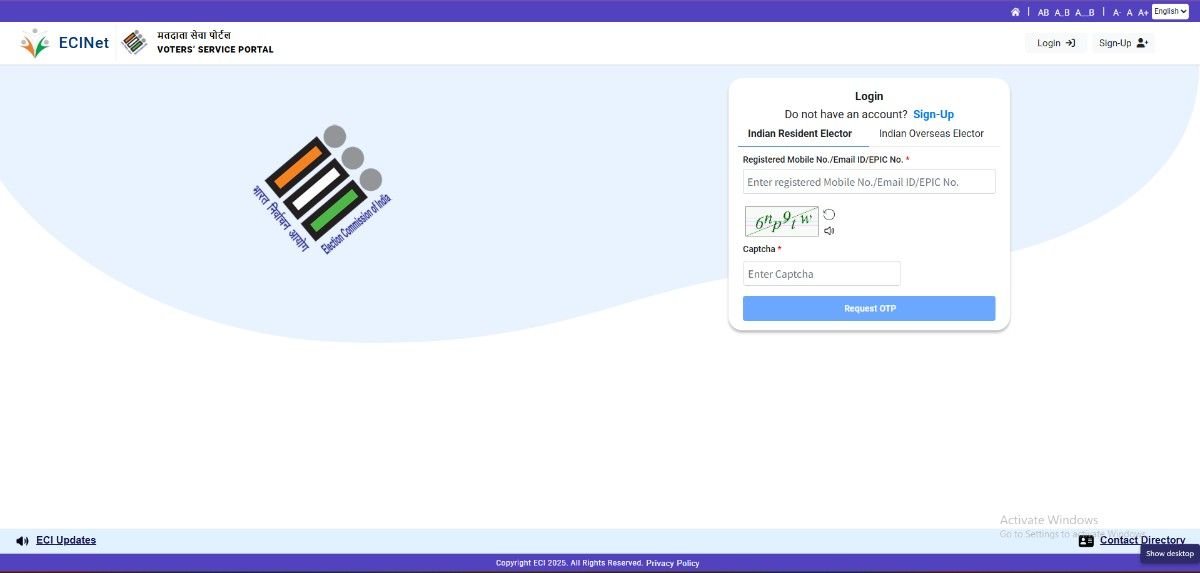Click the ECI Updates megaphone icon
The image size is (1200, 573).
click(22, 541)
